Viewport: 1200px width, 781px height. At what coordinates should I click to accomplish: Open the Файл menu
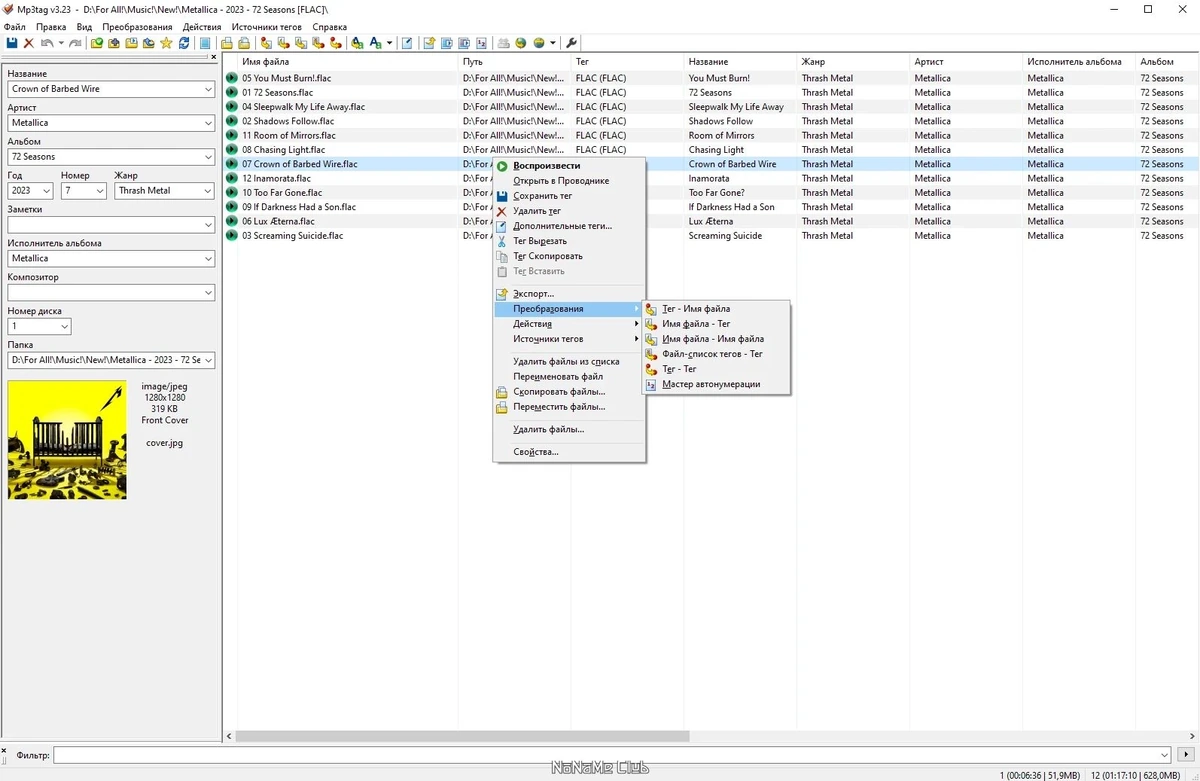click(15, 27)
